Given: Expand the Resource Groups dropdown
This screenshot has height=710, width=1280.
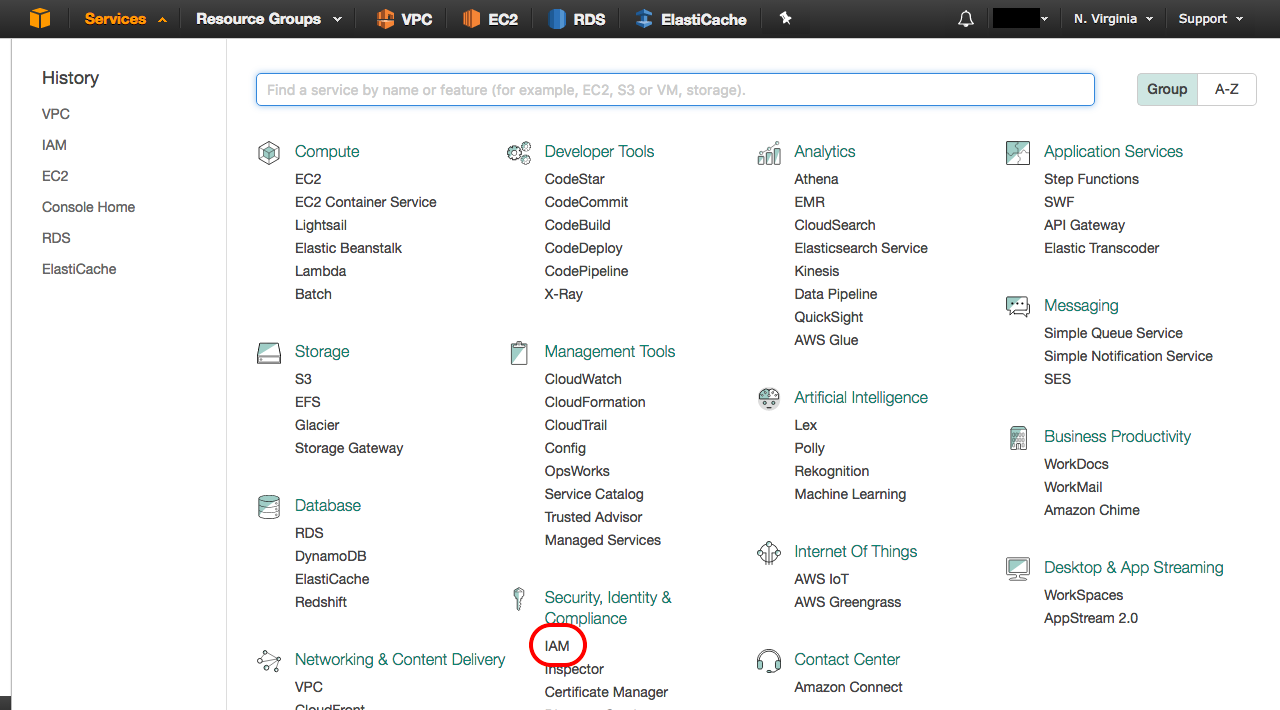Looking at the screenshot, I should [x=269, y=19].
